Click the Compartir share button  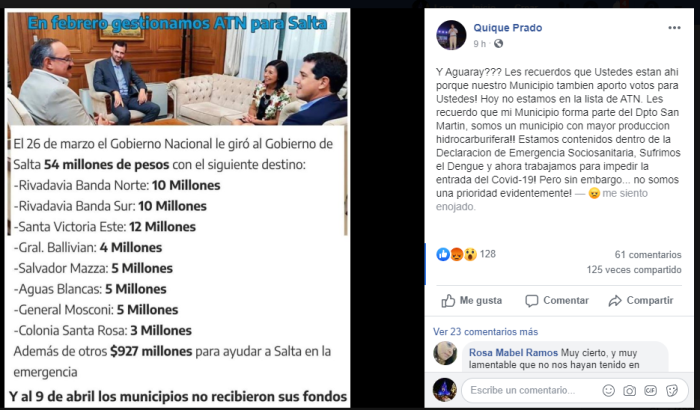click(x=641, y=301)
